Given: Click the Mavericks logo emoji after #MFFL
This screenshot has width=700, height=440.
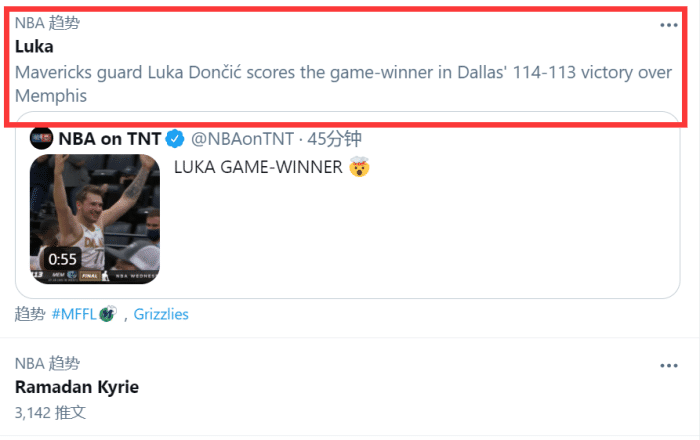Looking at the screenshot, I should point(107,314).
